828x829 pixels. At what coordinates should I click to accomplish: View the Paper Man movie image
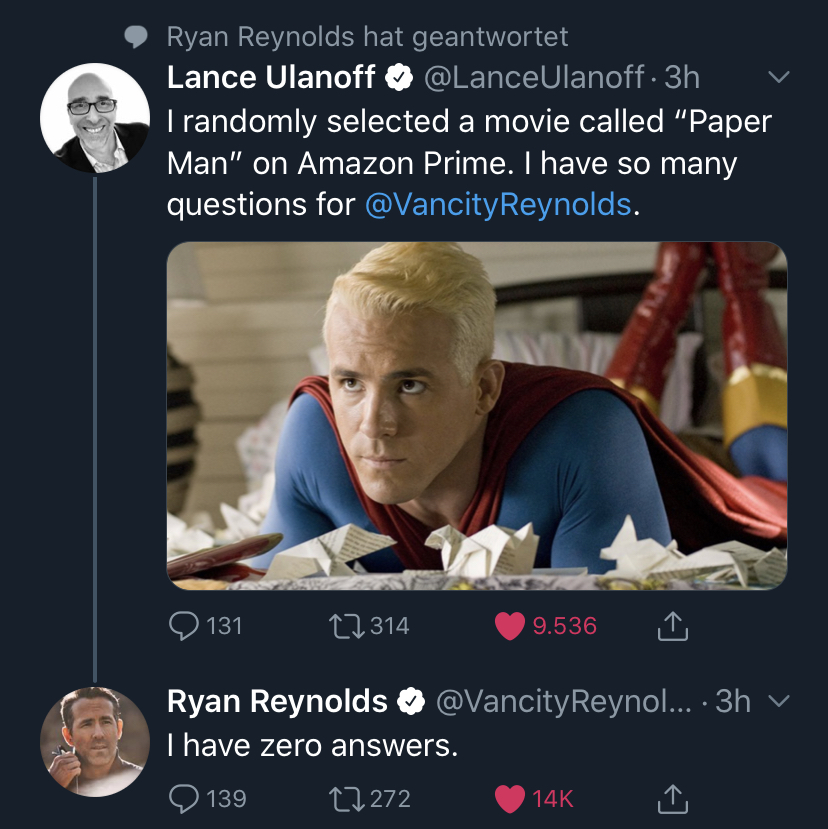pyautogui.click(x=476, y=415)
